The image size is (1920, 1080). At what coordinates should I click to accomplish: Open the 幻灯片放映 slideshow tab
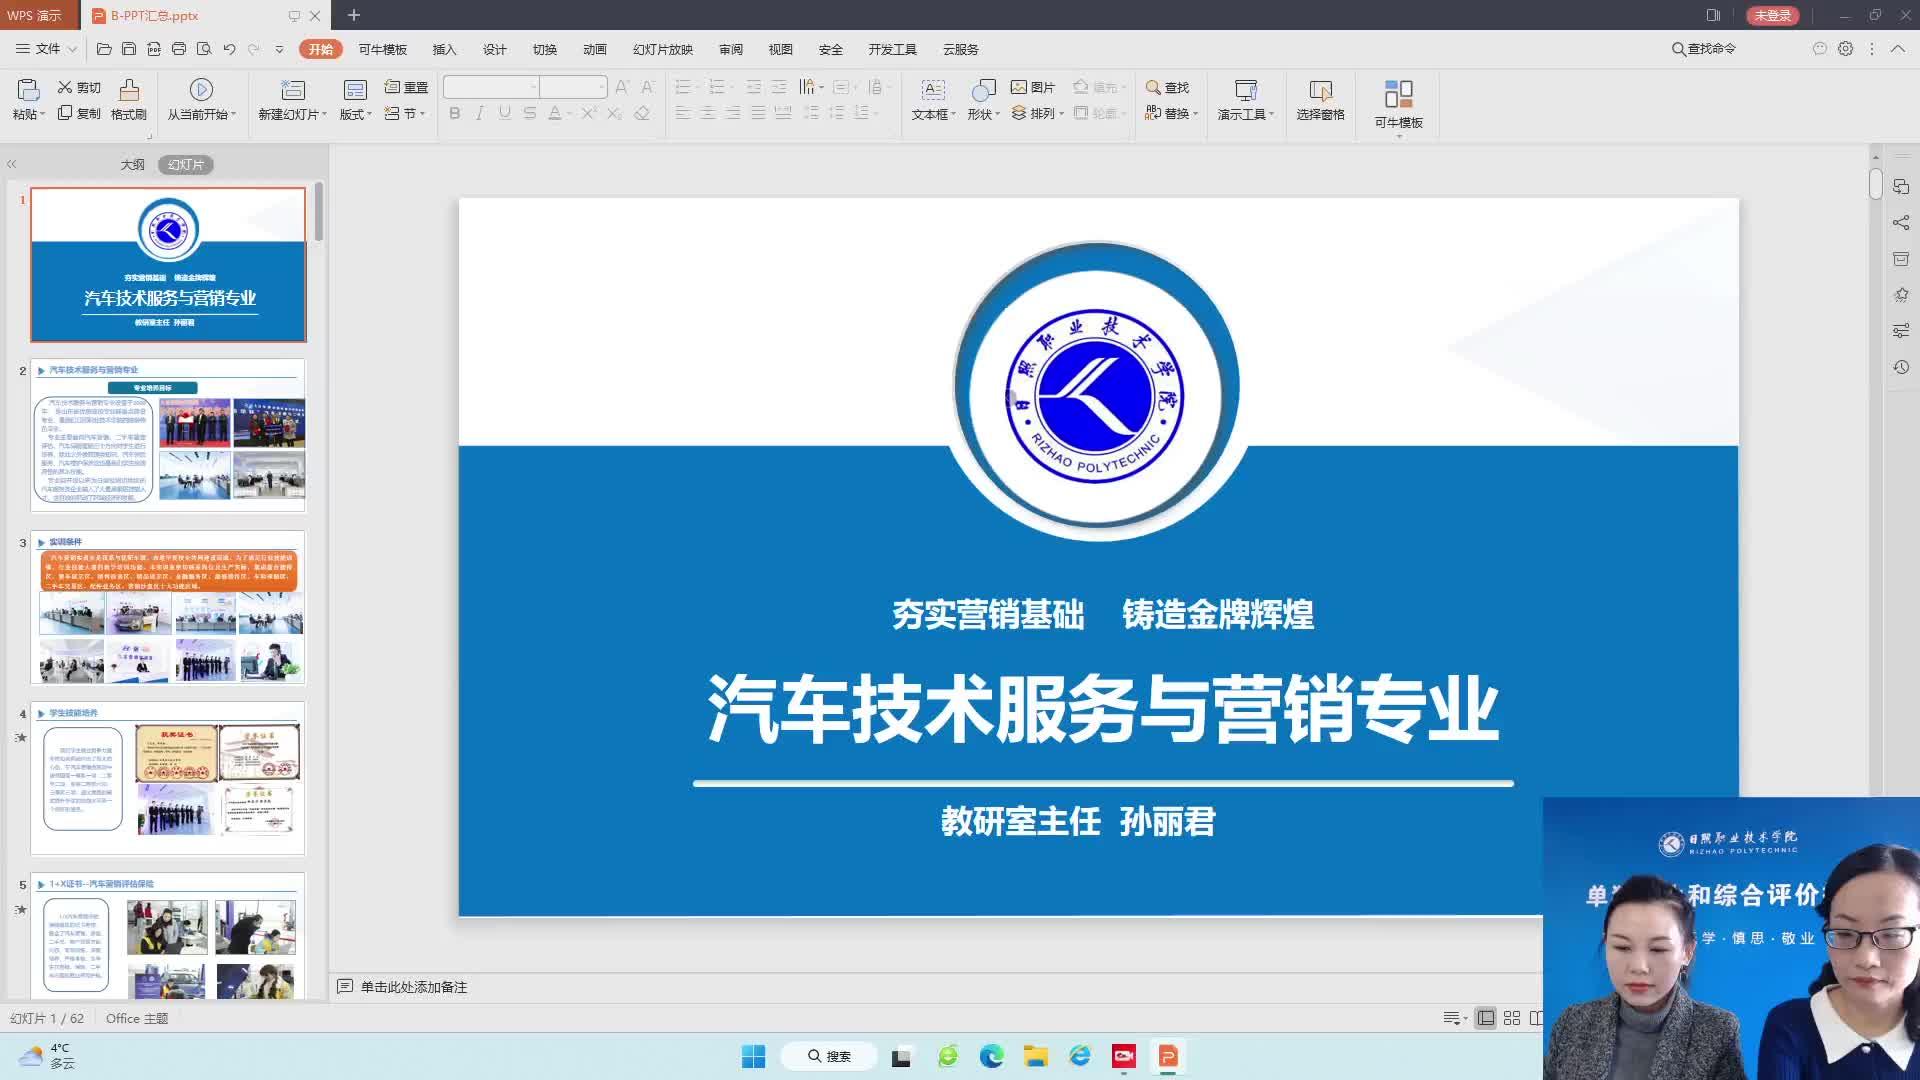(x=663, y=49)
